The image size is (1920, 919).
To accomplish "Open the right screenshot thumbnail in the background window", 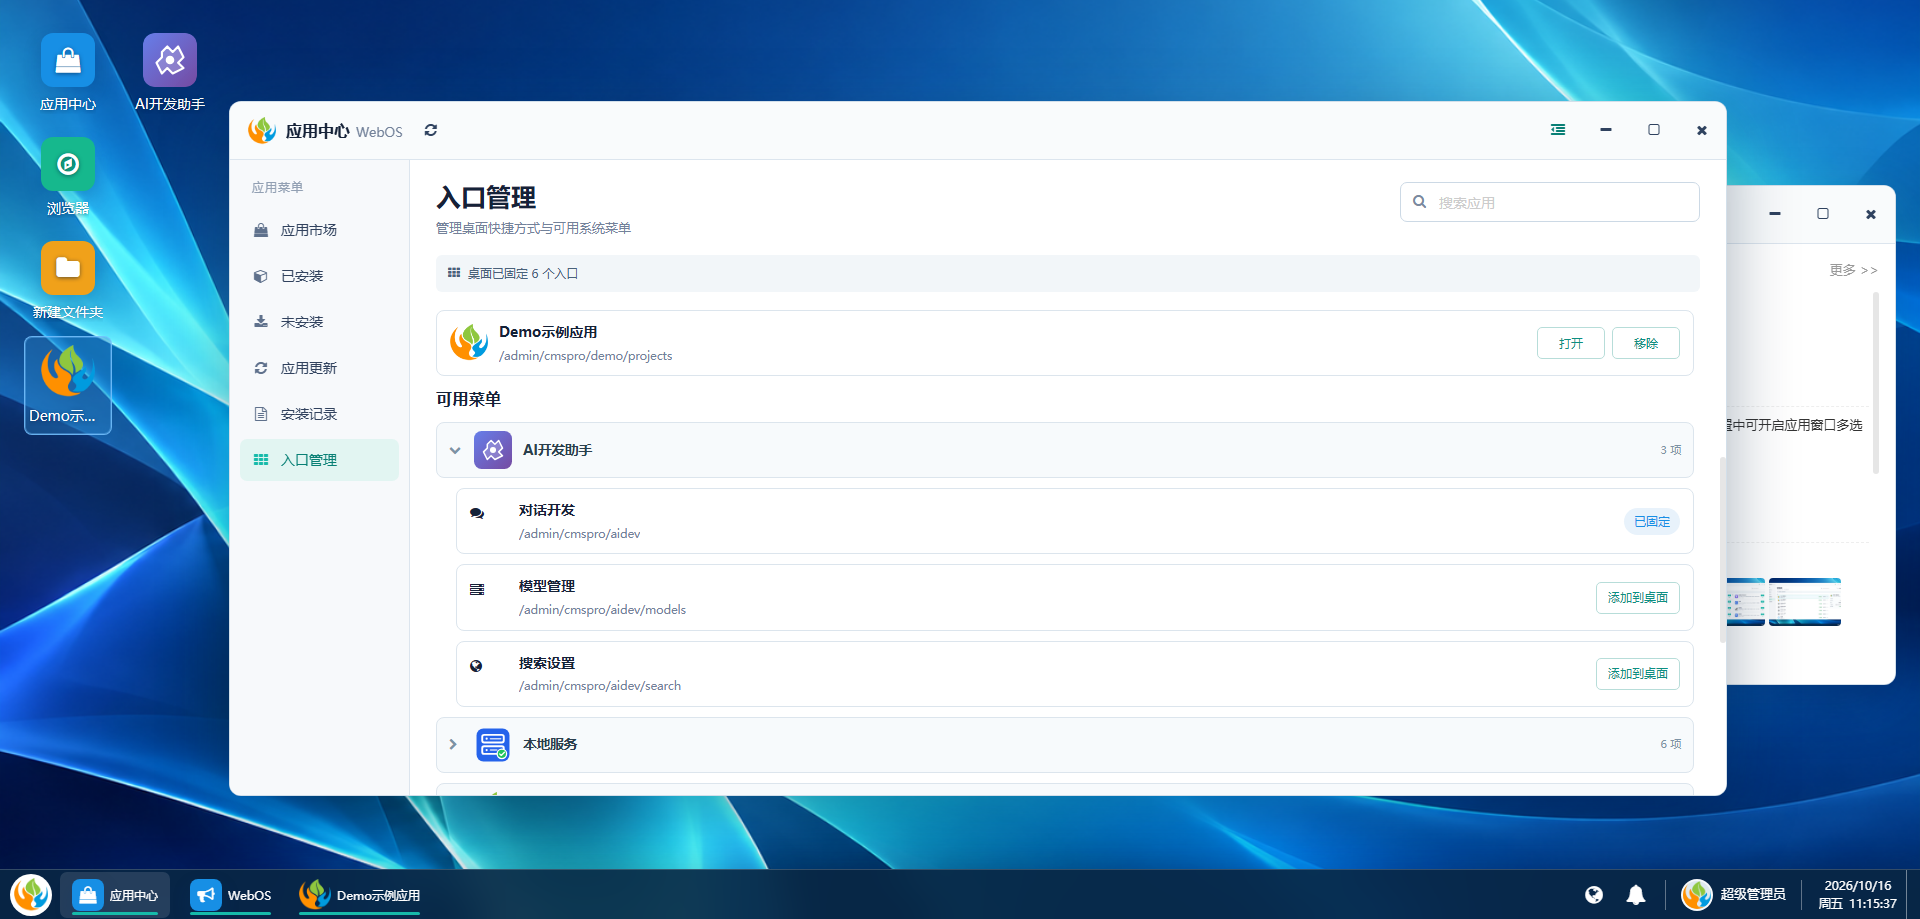I will tap(1804, 602).
